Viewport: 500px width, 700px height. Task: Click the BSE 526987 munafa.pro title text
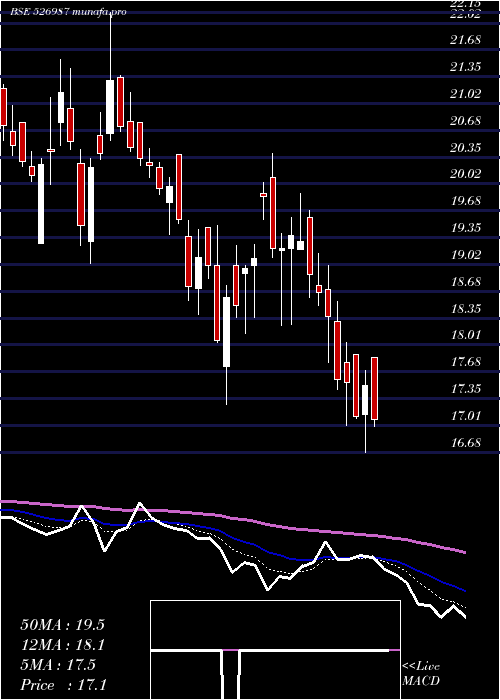(x=68, y=12)
